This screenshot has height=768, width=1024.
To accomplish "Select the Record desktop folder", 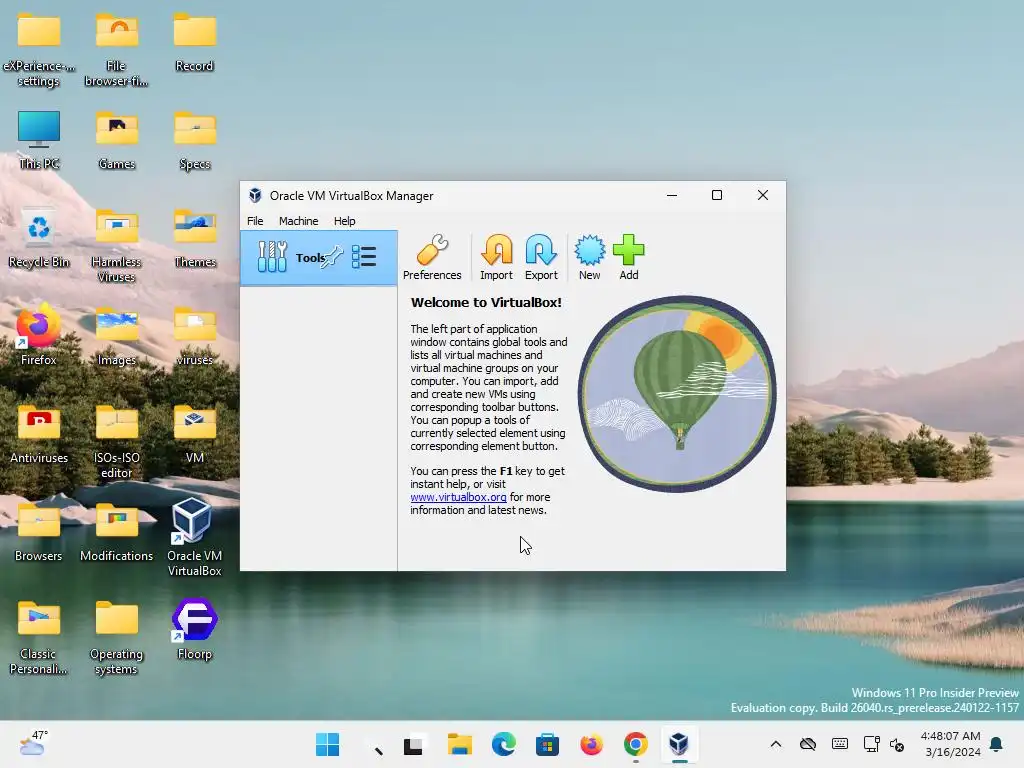I will (195, 43).
